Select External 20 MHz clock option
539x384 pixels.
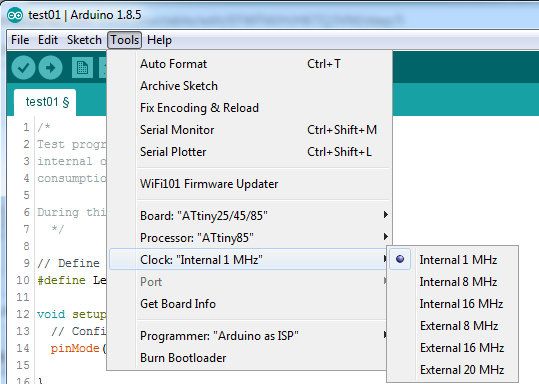pos(452,370)
